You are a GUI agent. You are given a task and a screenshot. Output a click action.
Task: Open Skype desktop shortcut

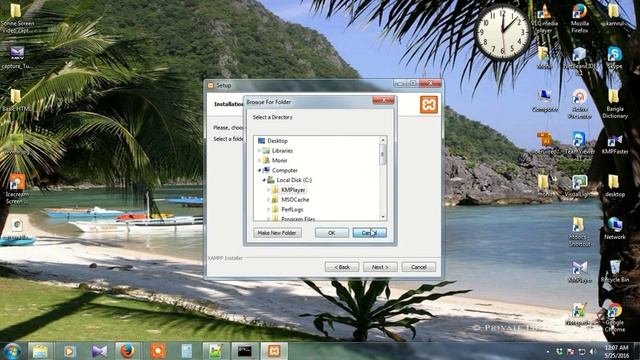[x=615, y=58]
